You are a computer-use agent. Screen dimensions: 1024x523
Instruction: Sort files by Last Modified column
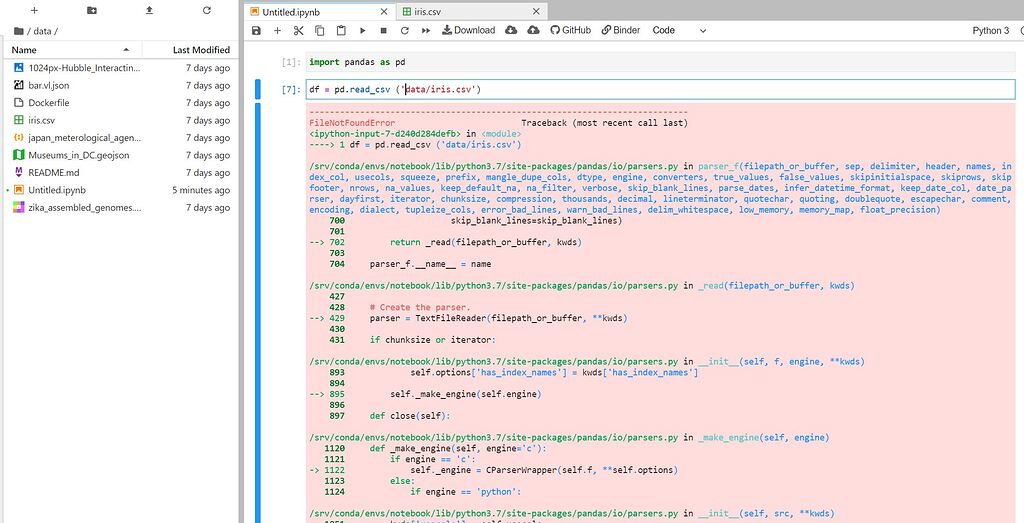point(200,50)
